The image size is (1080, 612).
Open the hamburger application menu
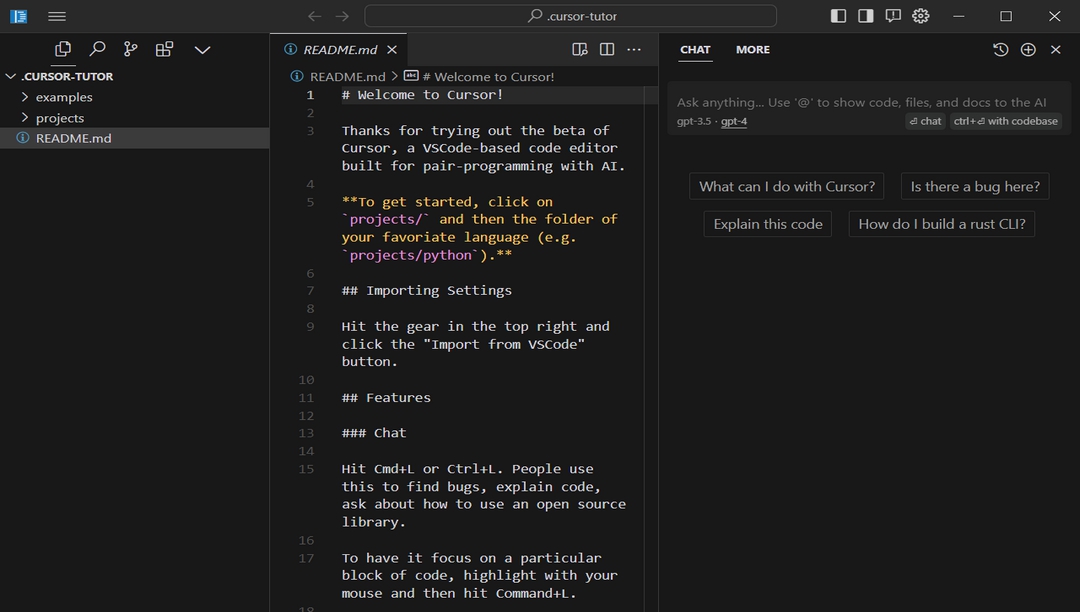pyautogui.click(x=57, y=16)
